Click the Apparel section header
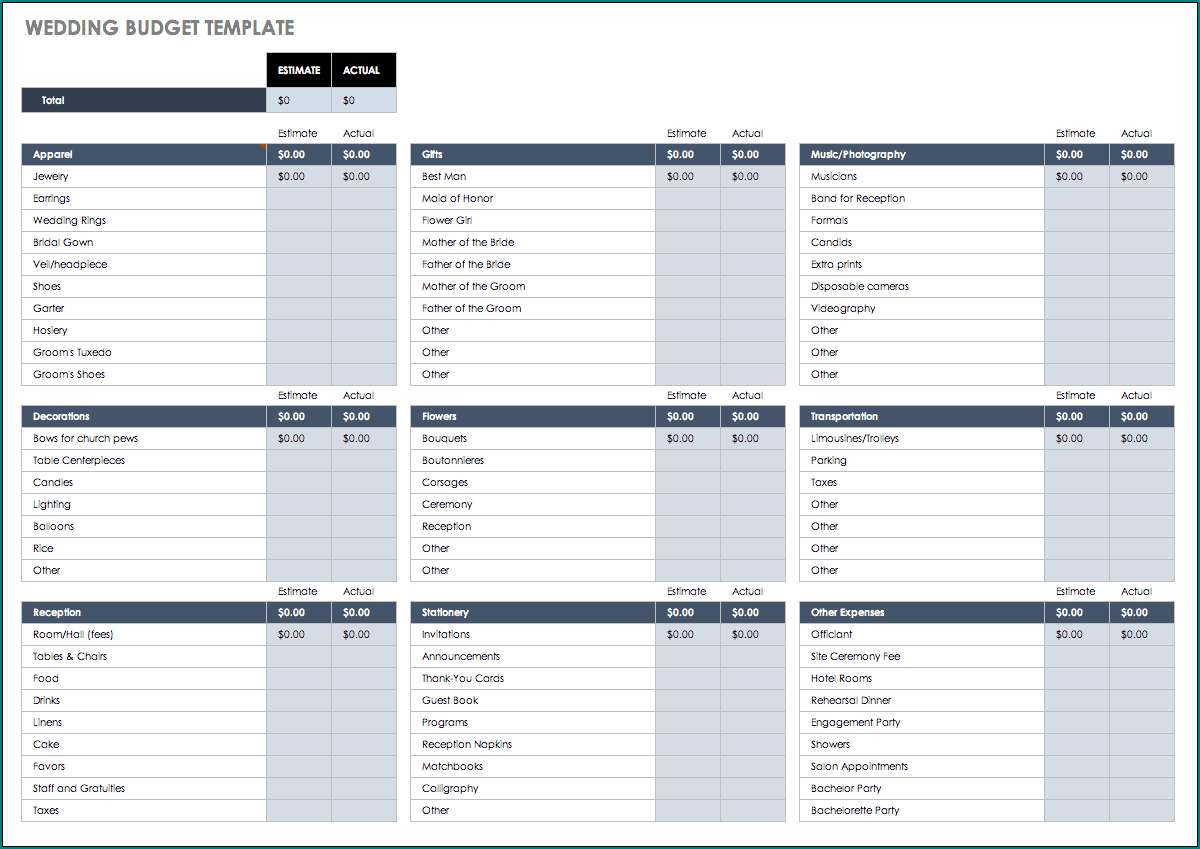1200x849 pixels. point(144,155)
